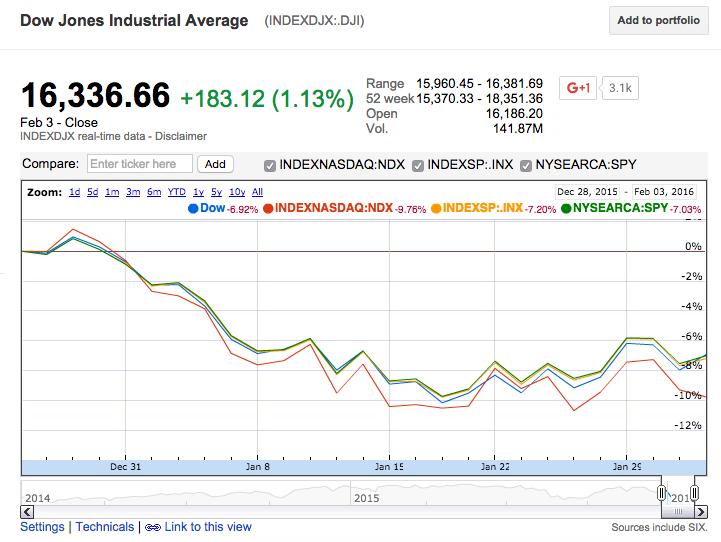Click the Jan 29 date label
The height and width of the screenshot is (542, 721).
(x=627, y=467)
